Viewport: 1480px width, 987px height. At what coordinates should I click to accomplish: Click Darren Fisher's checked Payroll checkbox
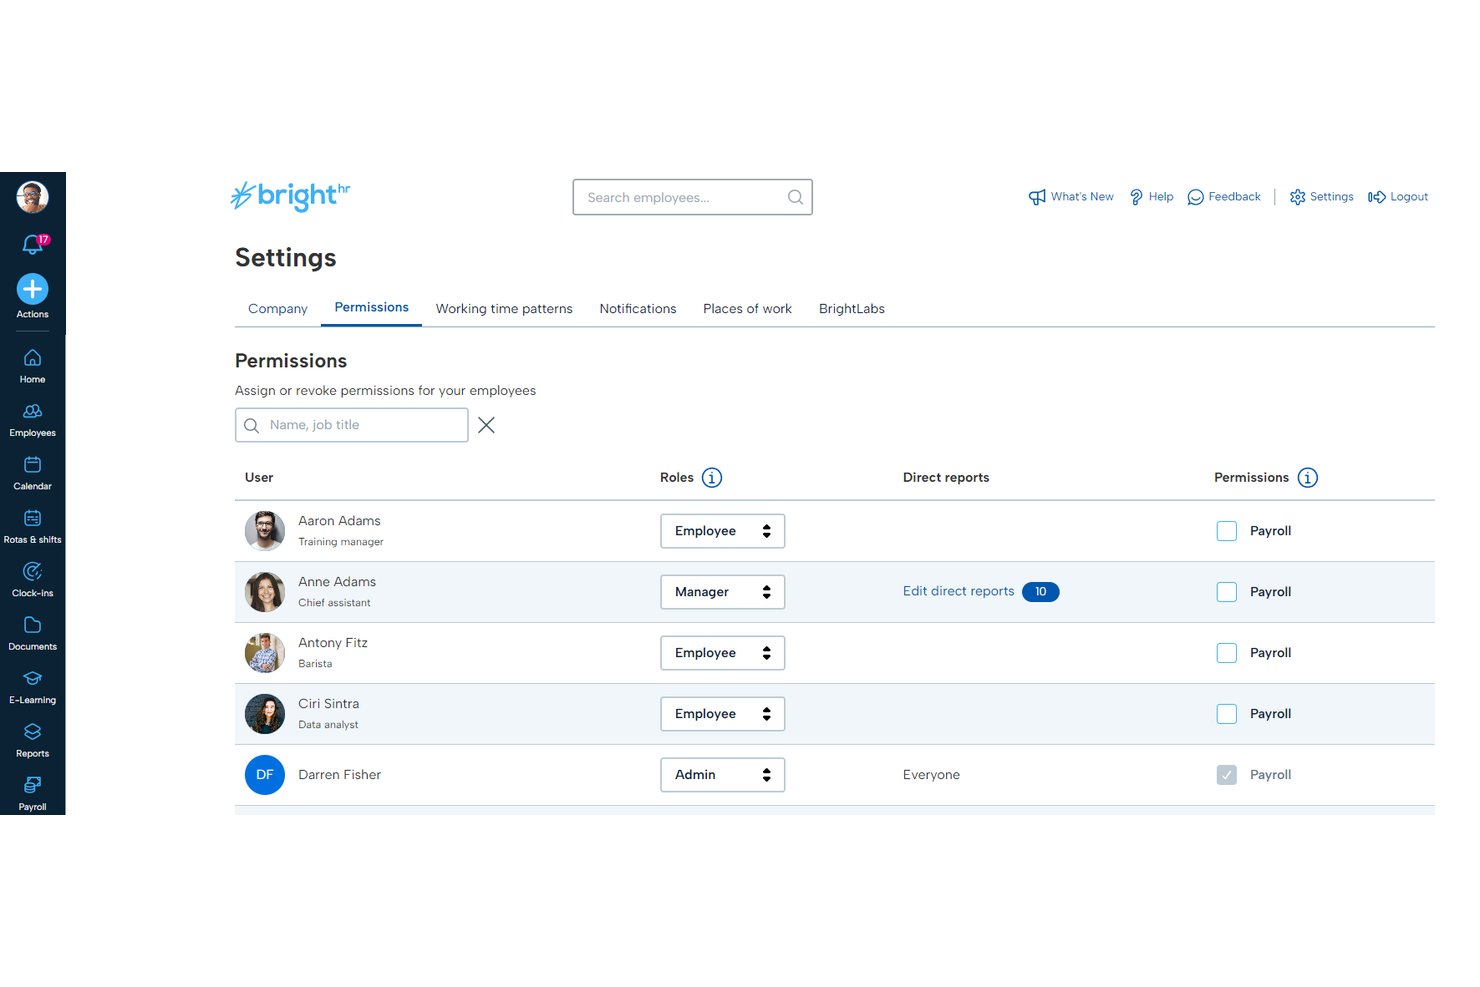click(1227, 775)
